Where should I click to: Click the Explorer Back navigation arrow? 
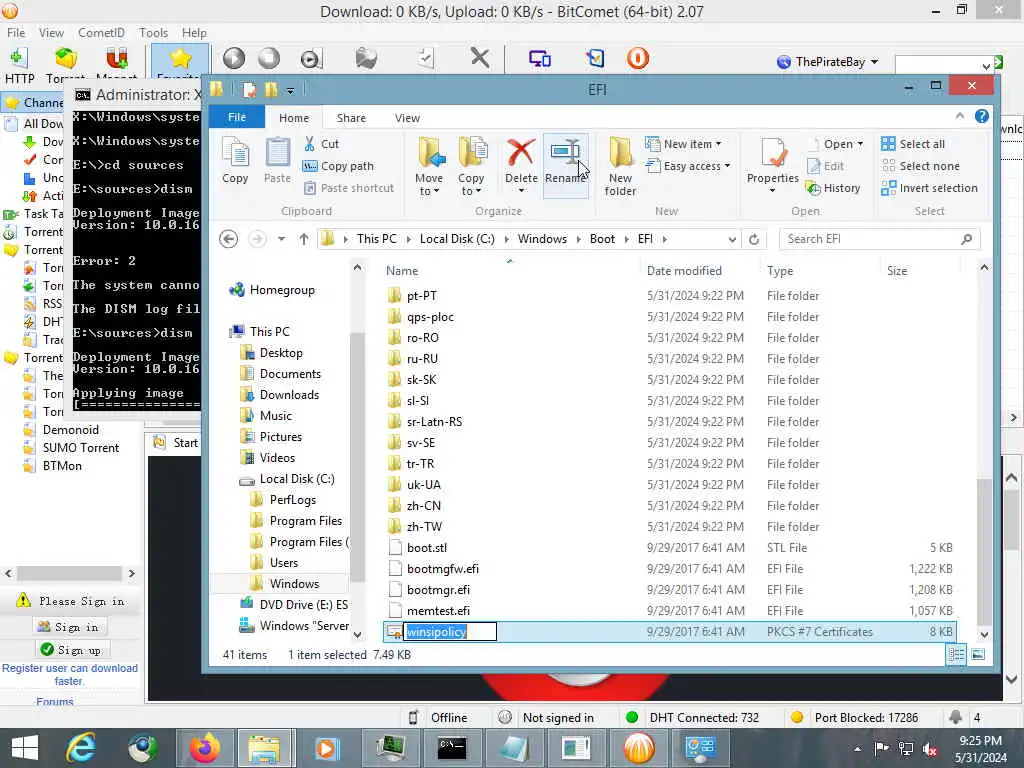click(x=228, y=239)
